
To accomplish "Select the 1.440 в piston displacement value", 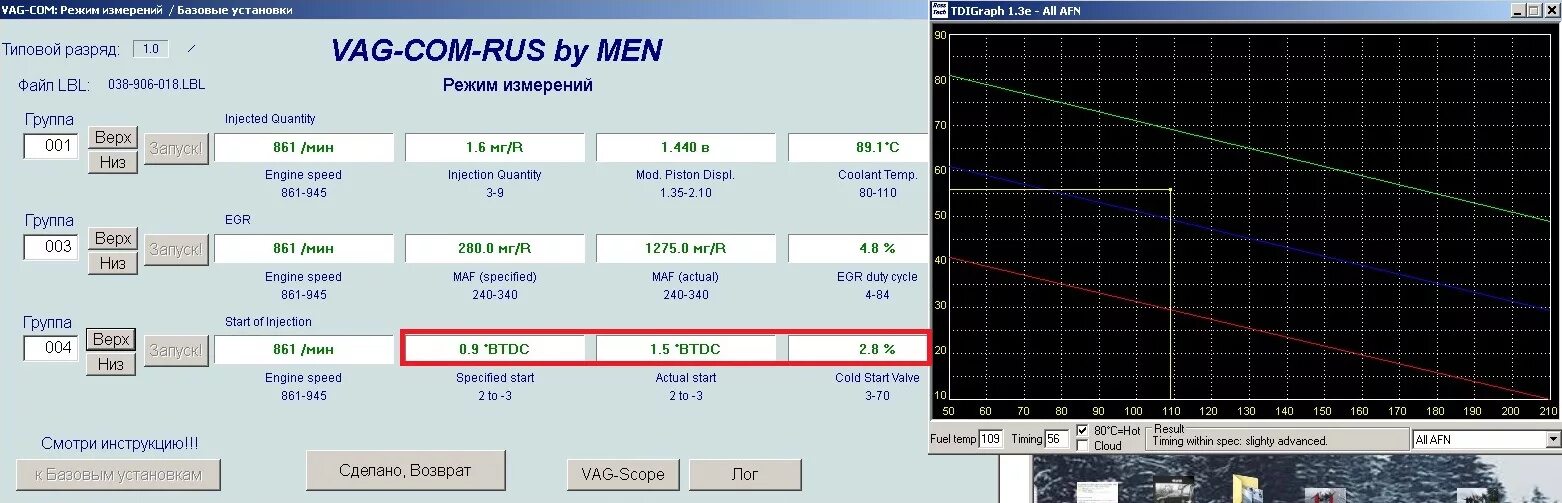I will coord(686,147).
